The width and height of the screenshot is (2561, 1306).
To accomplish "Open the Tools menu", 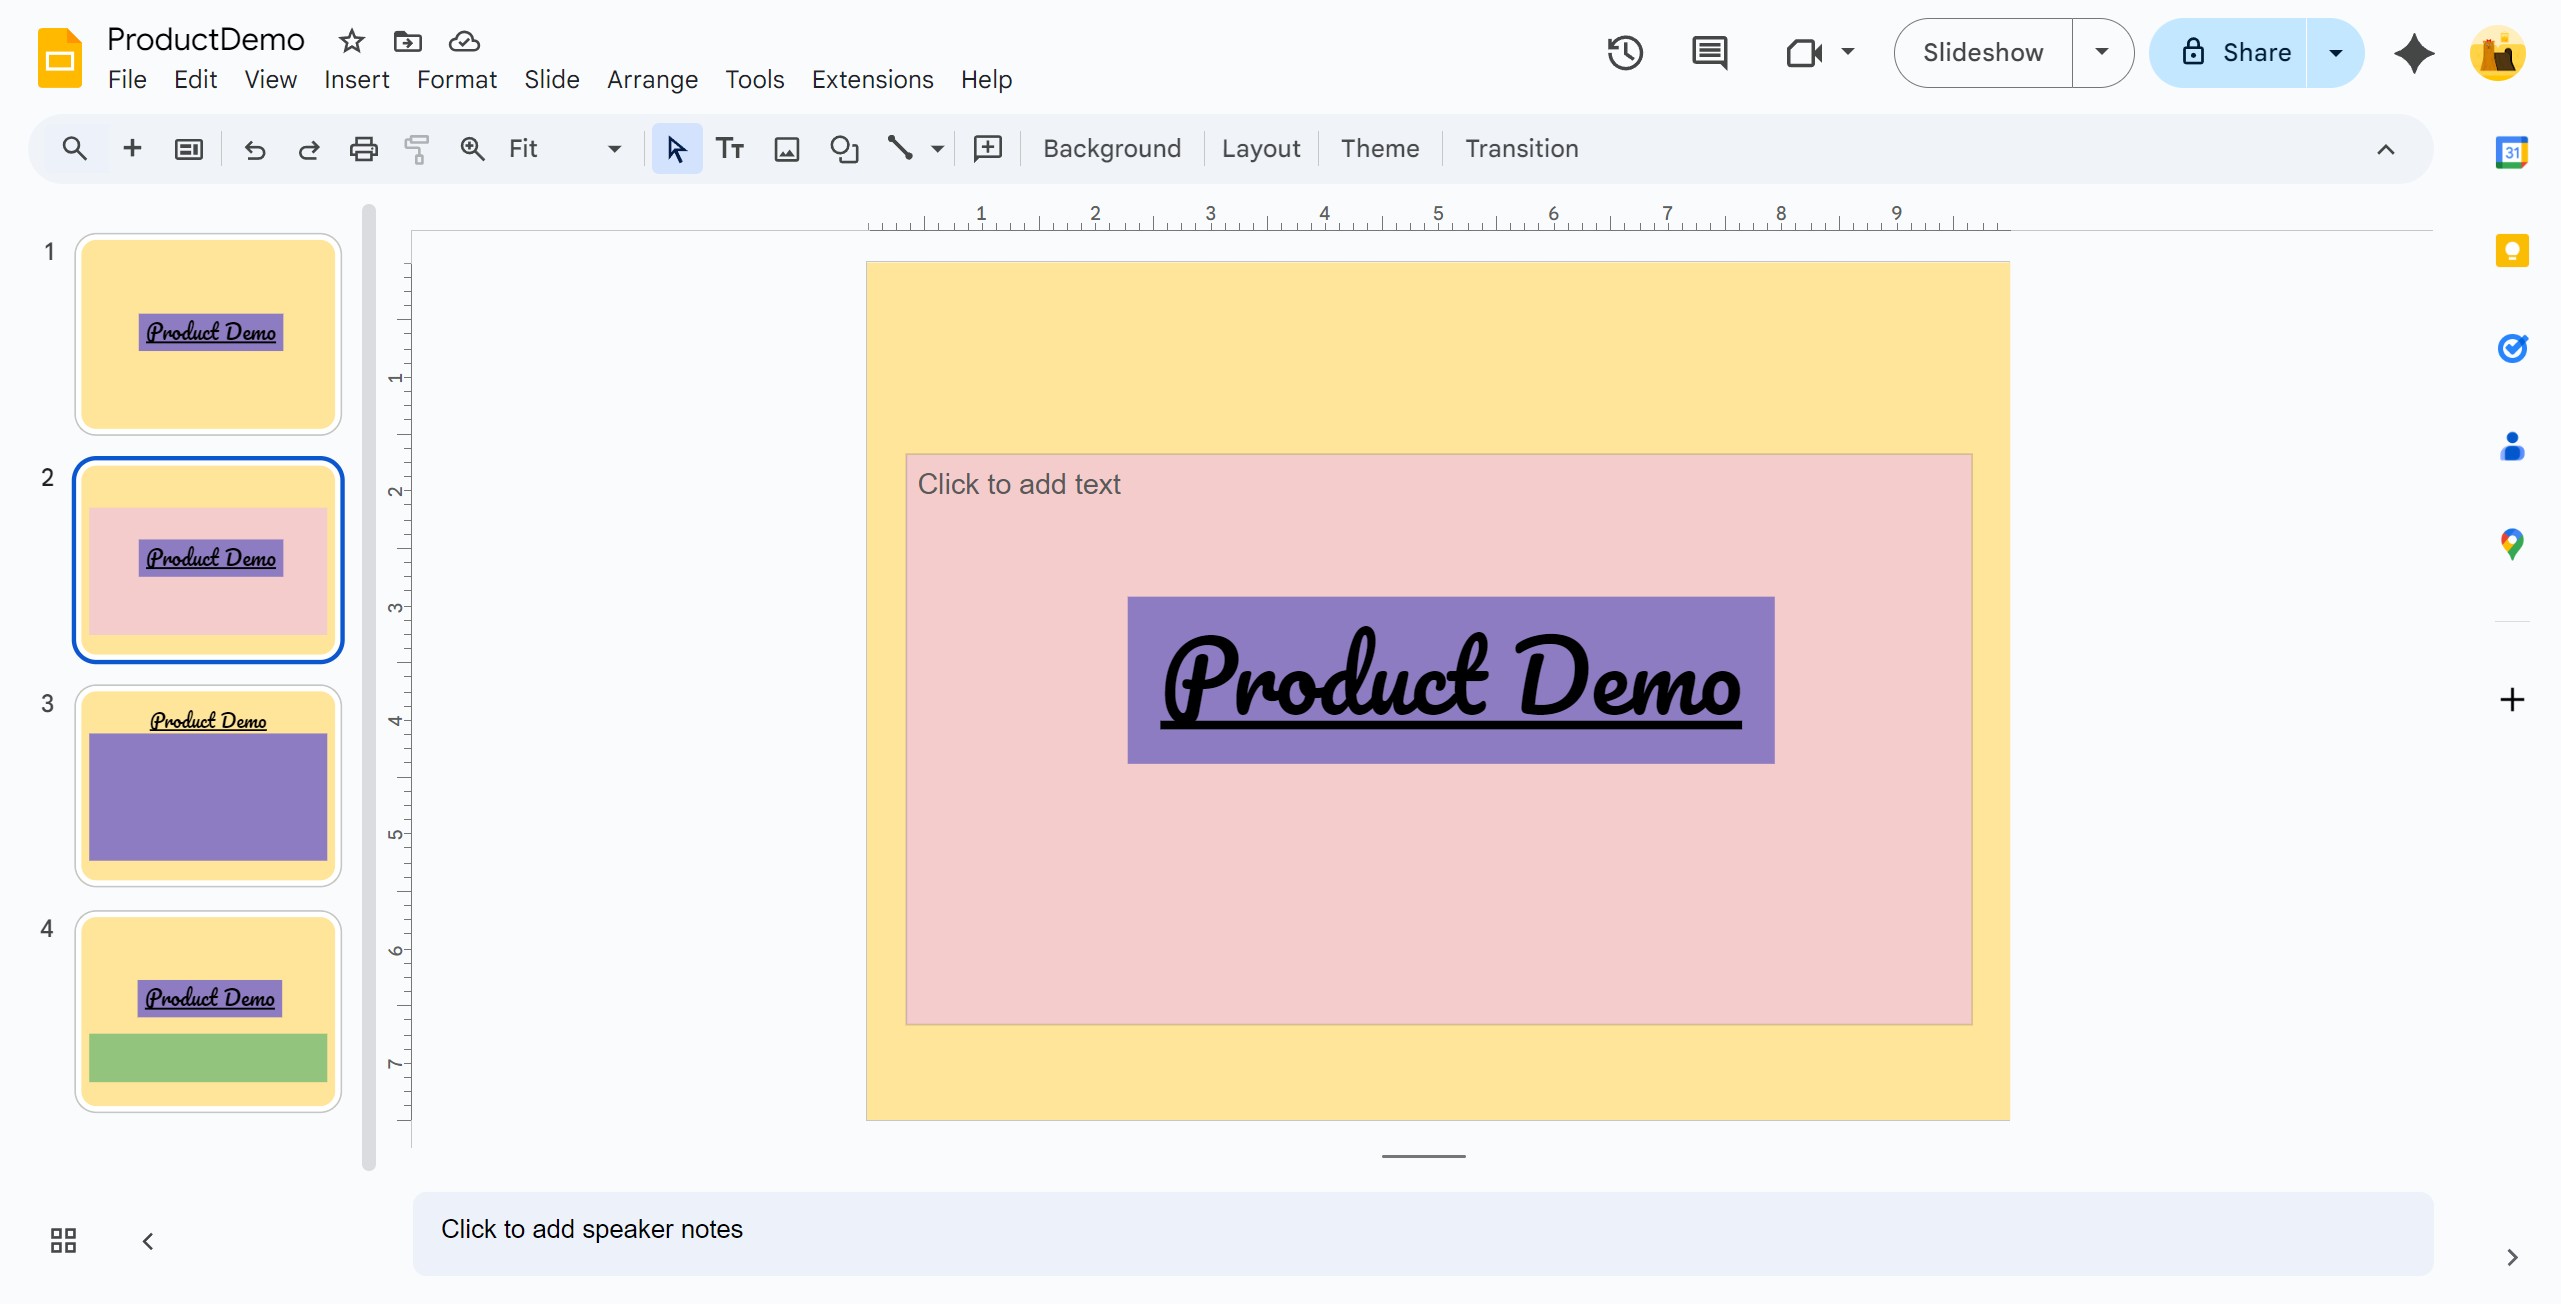I will pos(754,79).
